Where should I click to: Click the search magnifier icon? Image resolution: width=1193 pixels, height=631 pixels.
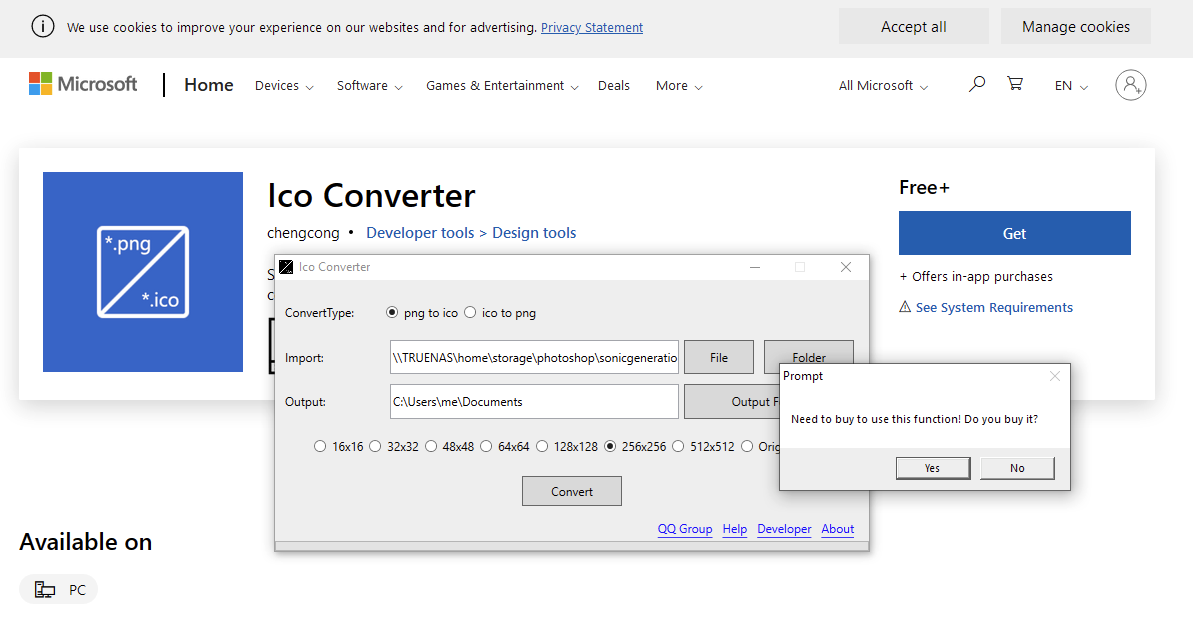click(977, 85)
